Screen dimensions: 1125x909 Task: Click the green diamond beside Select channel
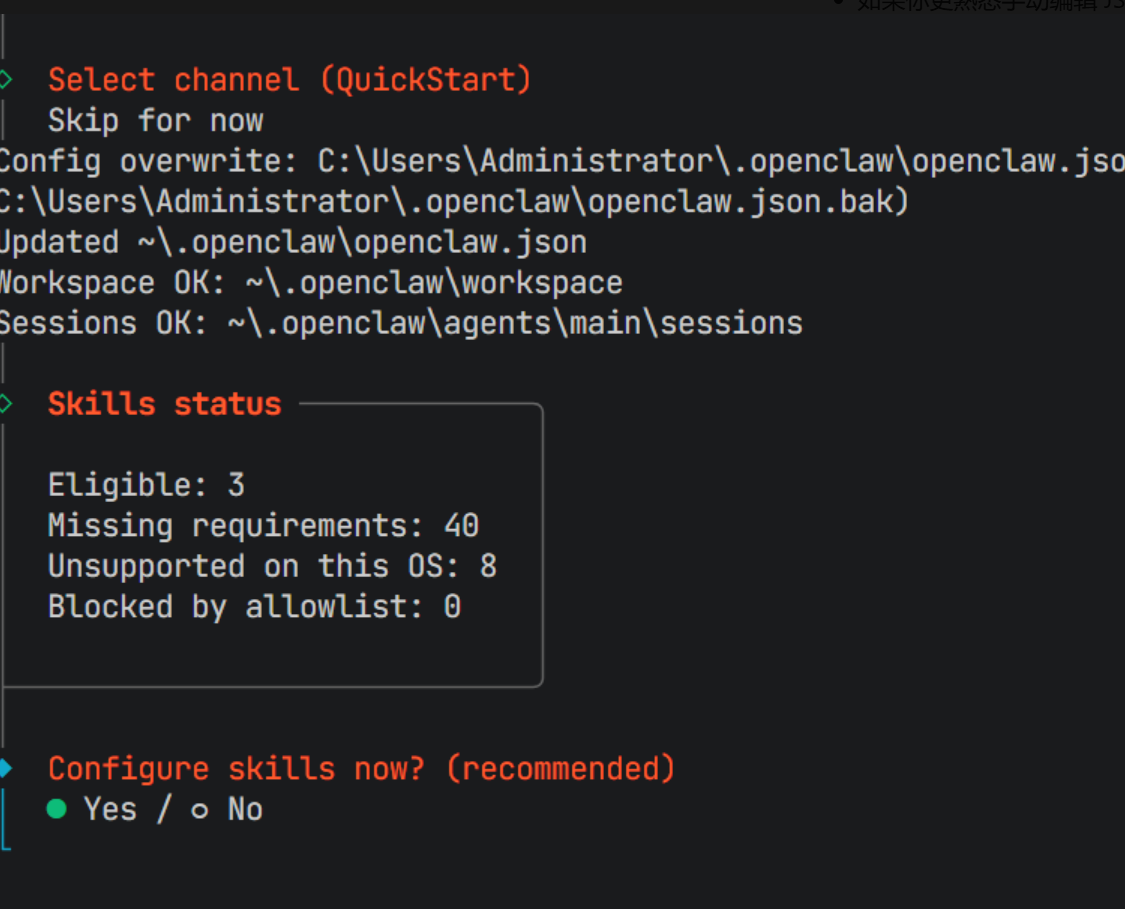tap(5, 79)
